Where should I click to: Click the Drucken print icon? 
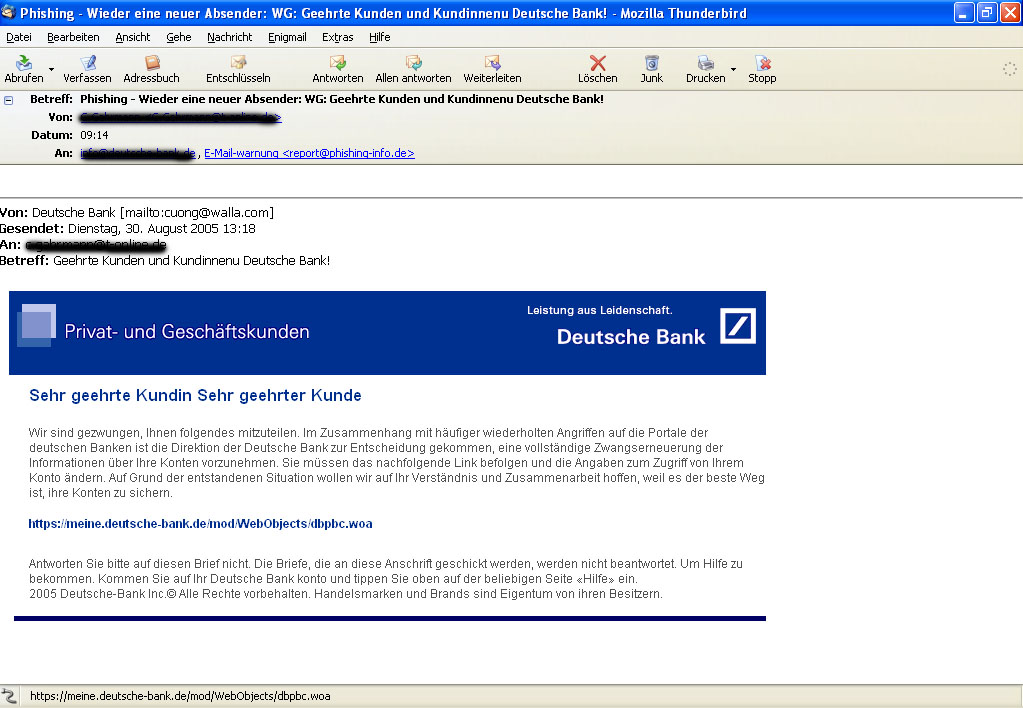pos(705,63)
